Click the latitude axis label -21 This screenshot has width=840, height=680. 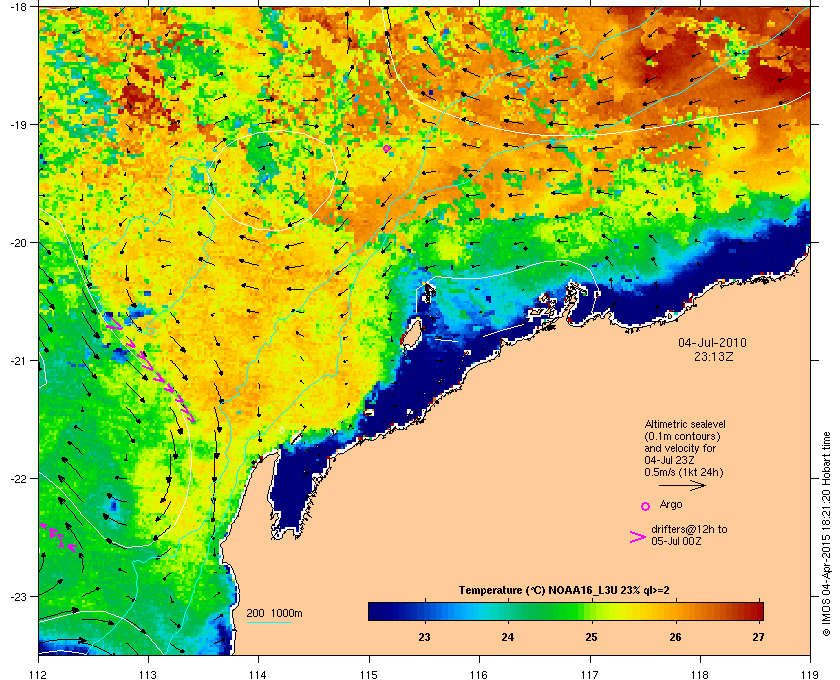pyautogui.click(x=18, y=360)
